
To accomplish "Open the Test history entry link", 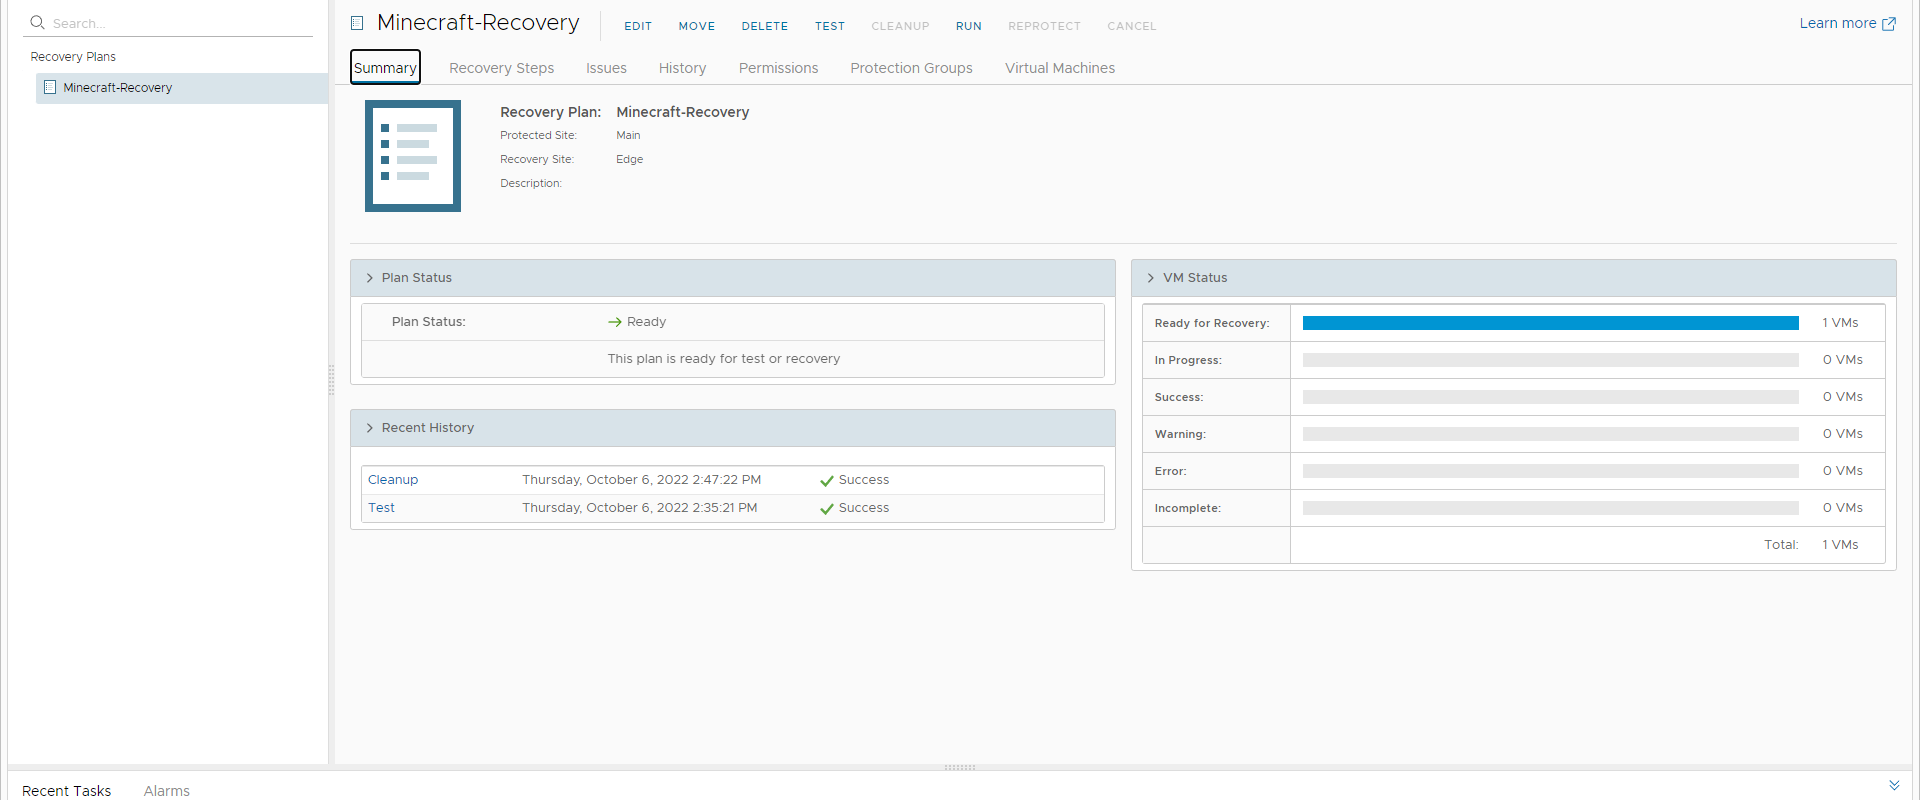I will point(381,508).
